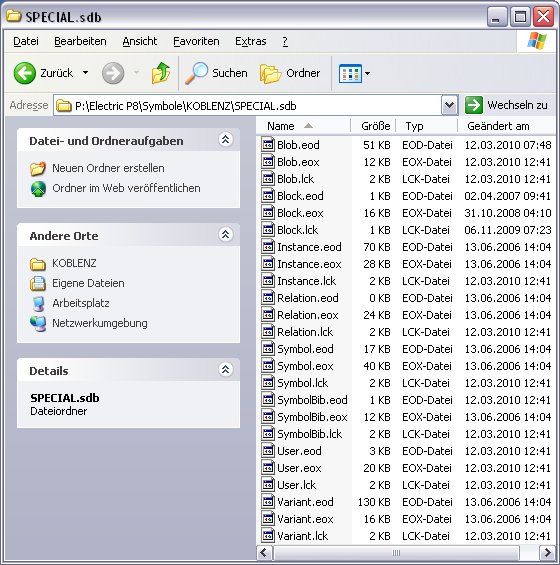Click the horizontal scrollbar right arrow

[547, 552]
